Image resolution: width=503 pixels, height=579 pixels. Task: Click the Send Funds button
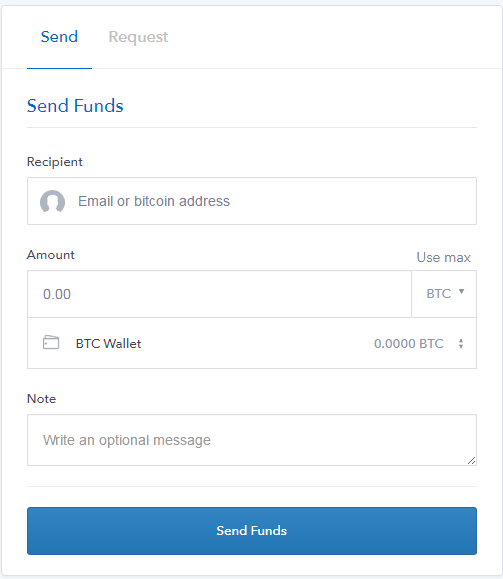[x=252, y=531]
